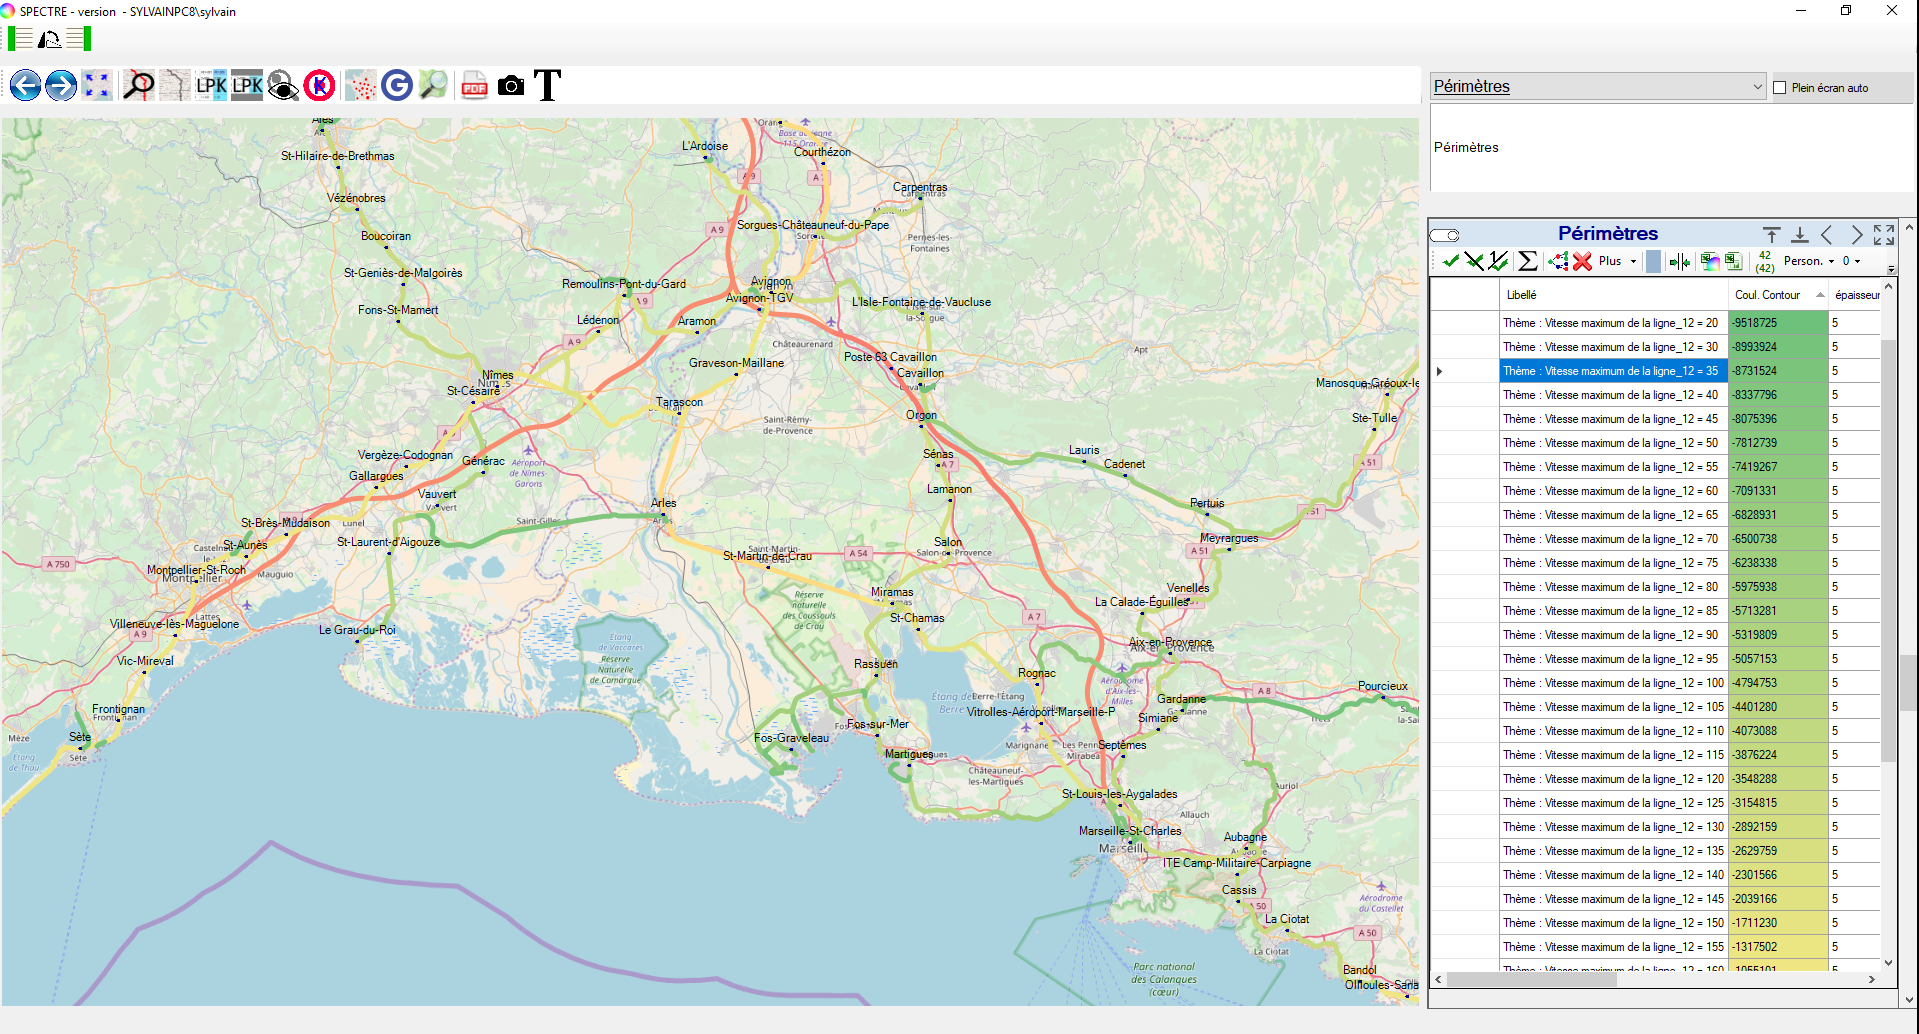This screenshot has width=1919, height=1034.
Task: Click the blue Google G icon
Action: click(x=397, y=86)
